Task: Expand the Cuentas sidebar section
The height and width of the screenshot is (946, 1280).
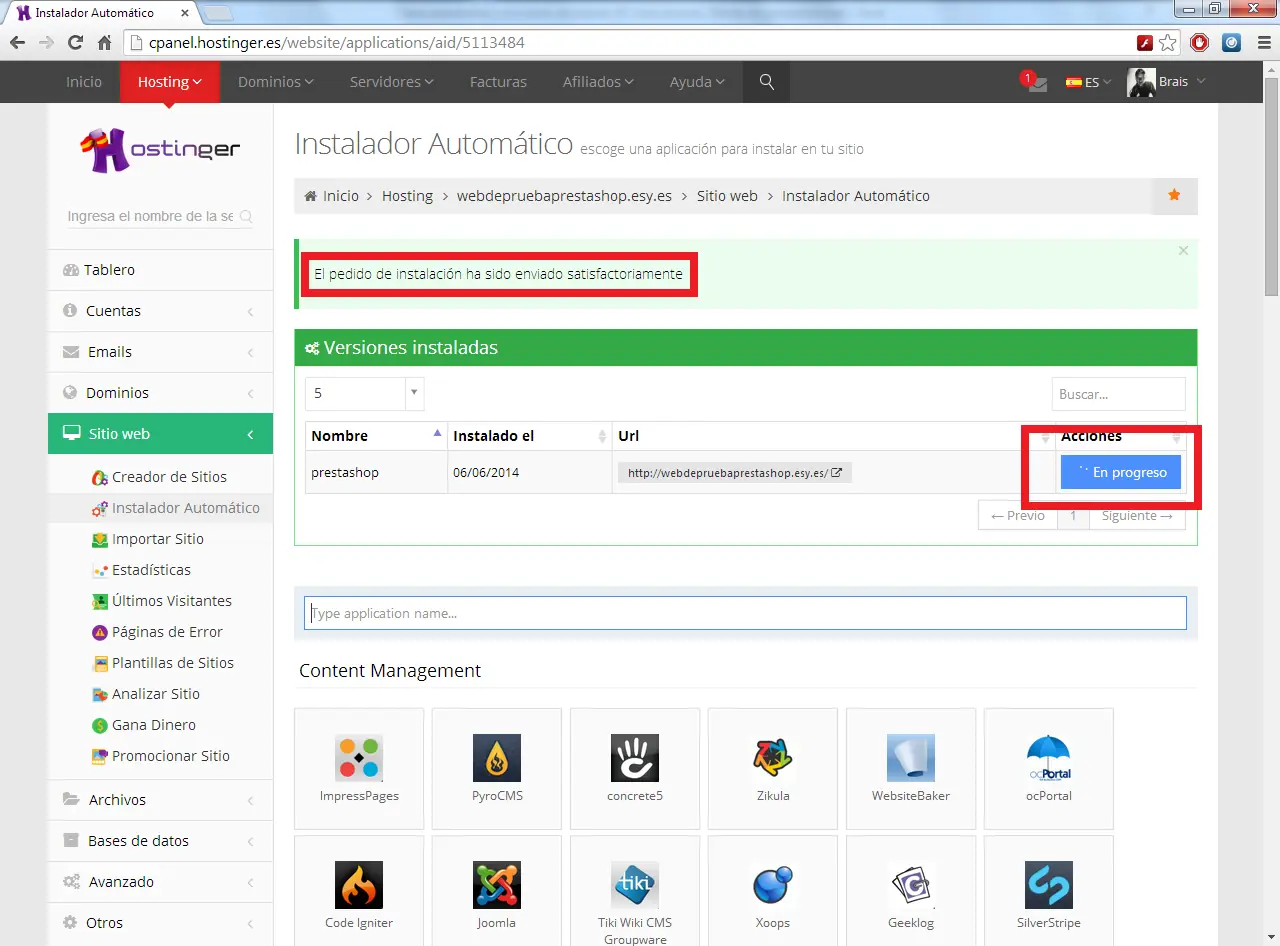Action: pyautogui.click(x=160, y=311)
